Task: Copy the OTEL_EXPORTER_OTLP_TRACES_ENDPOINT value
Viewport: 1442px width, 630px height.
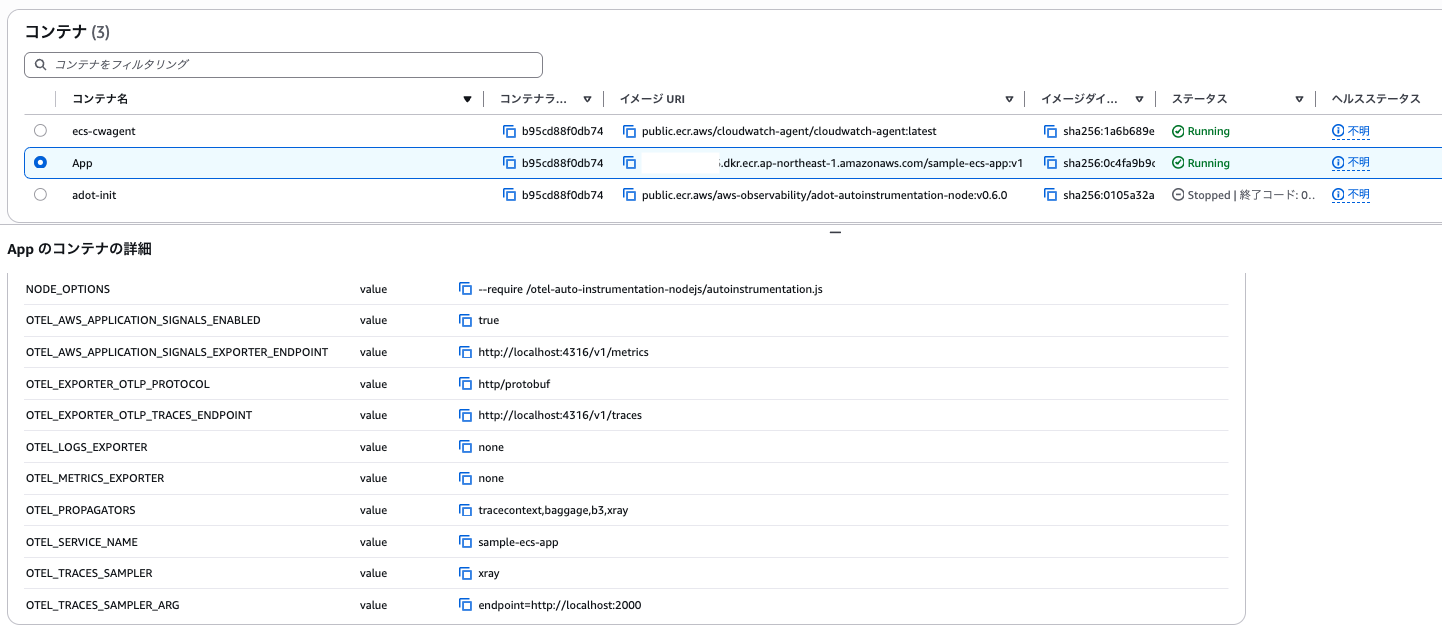Action: 465,415
